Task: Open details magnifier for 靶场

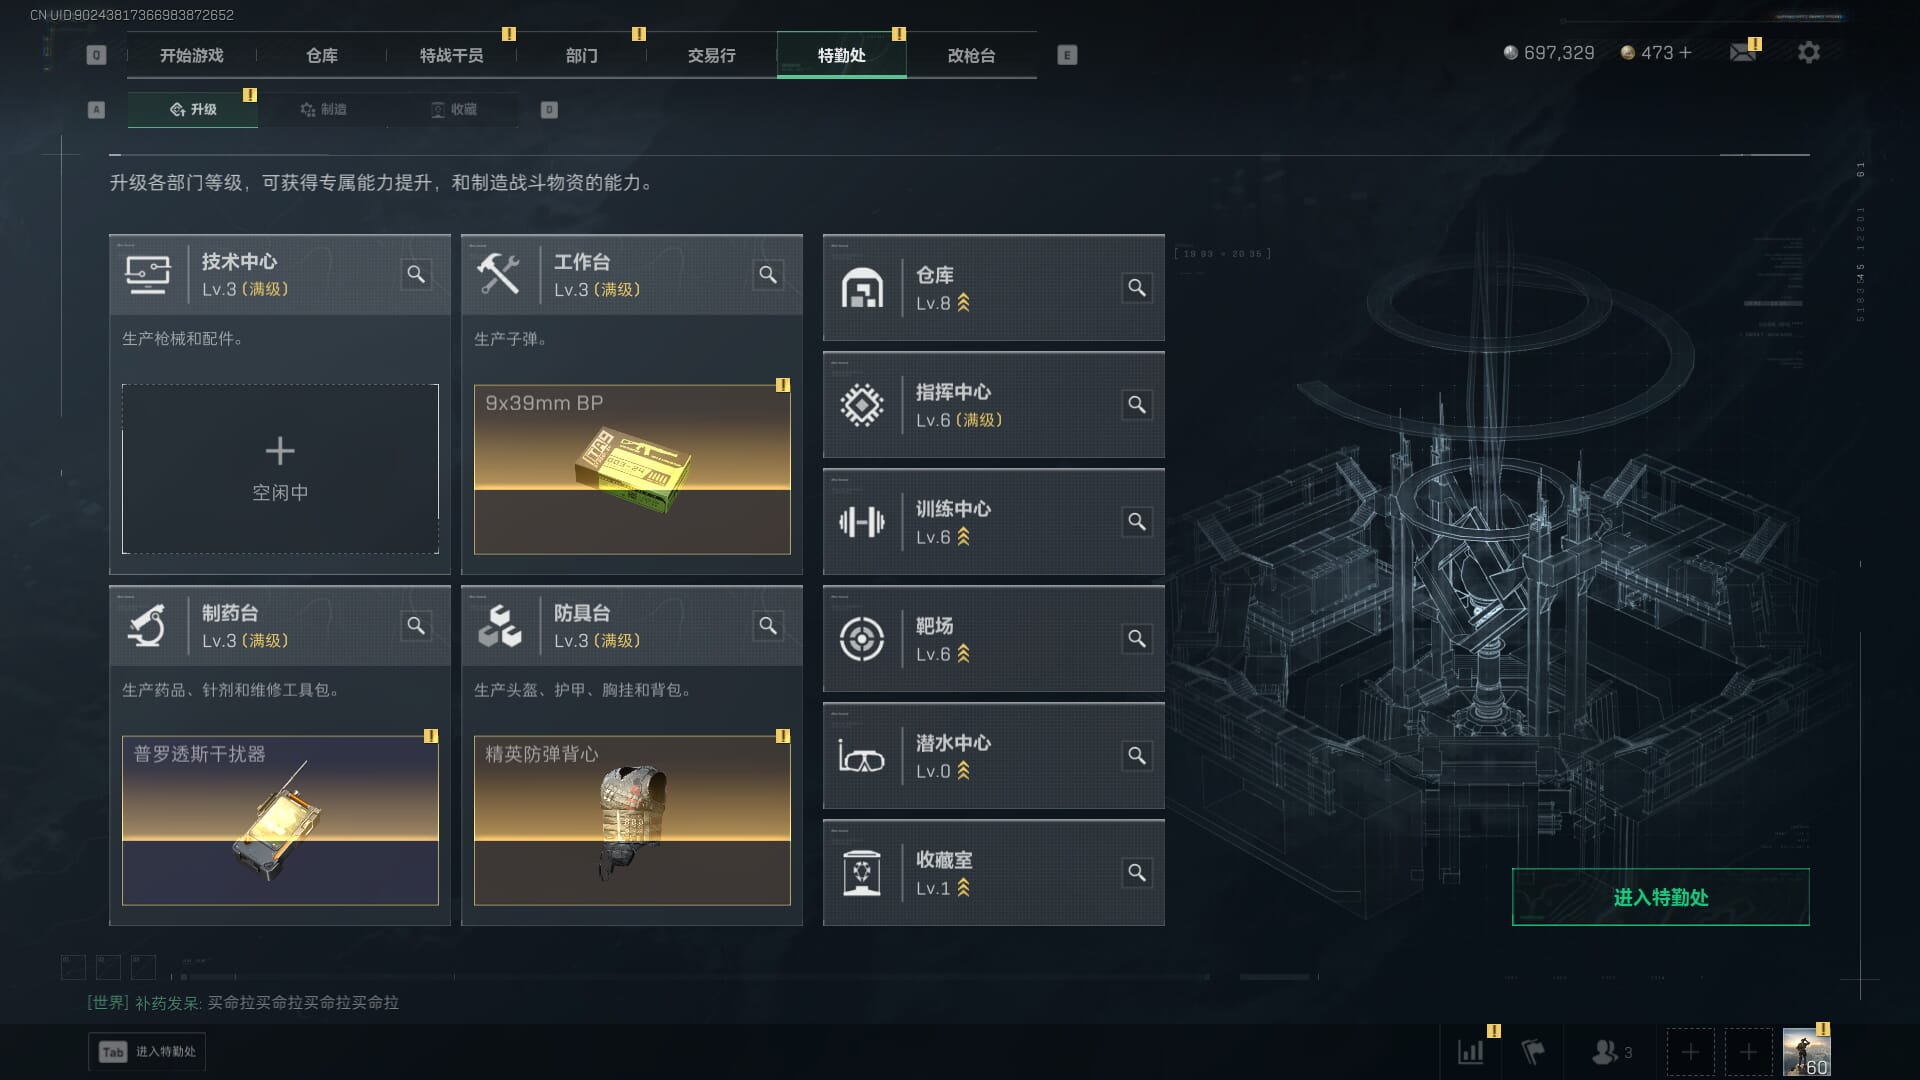Action: tap(1137, 639)
